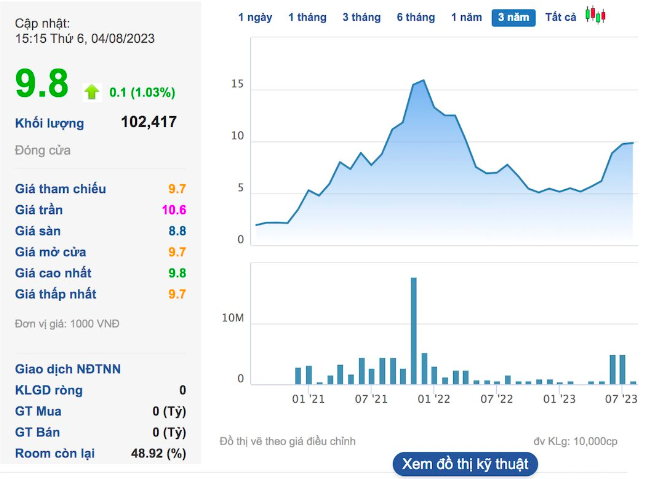Viewport: 646px width, 479px height.
Task: Select the 1 tháng time range
Action: tap(307, 18)
